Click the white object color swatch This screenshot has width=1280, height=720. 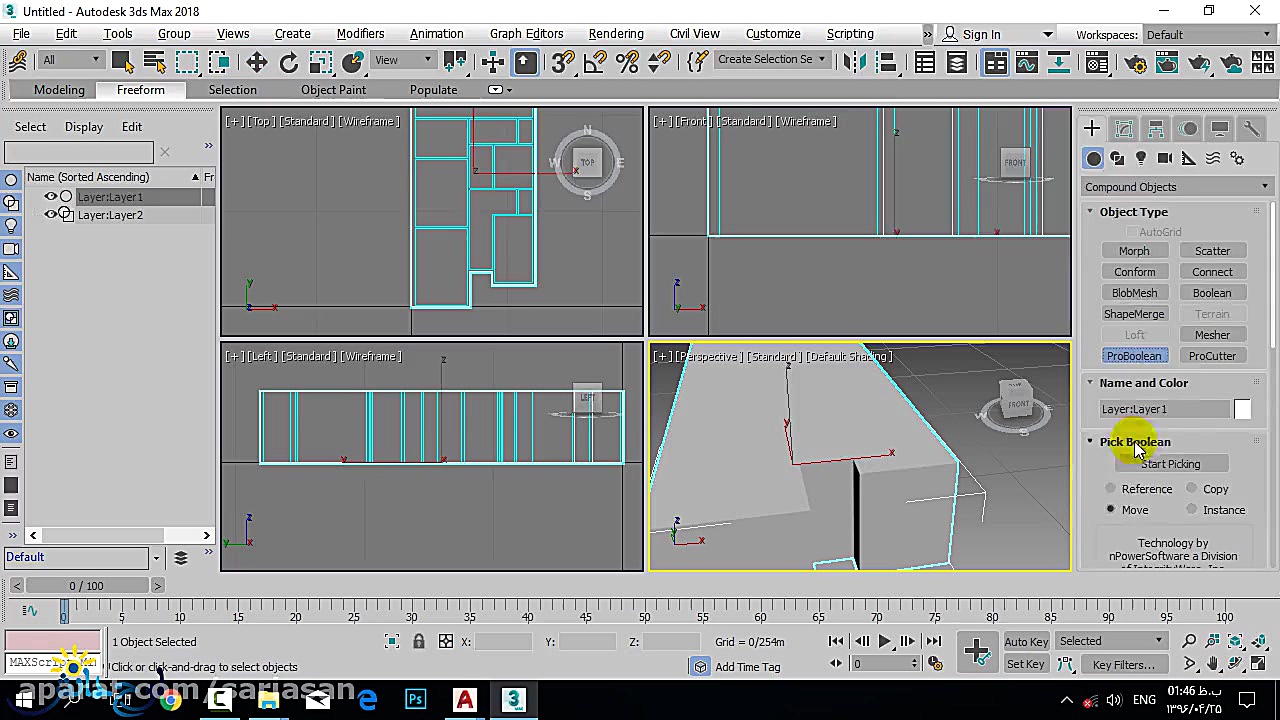click(1242, 409)
